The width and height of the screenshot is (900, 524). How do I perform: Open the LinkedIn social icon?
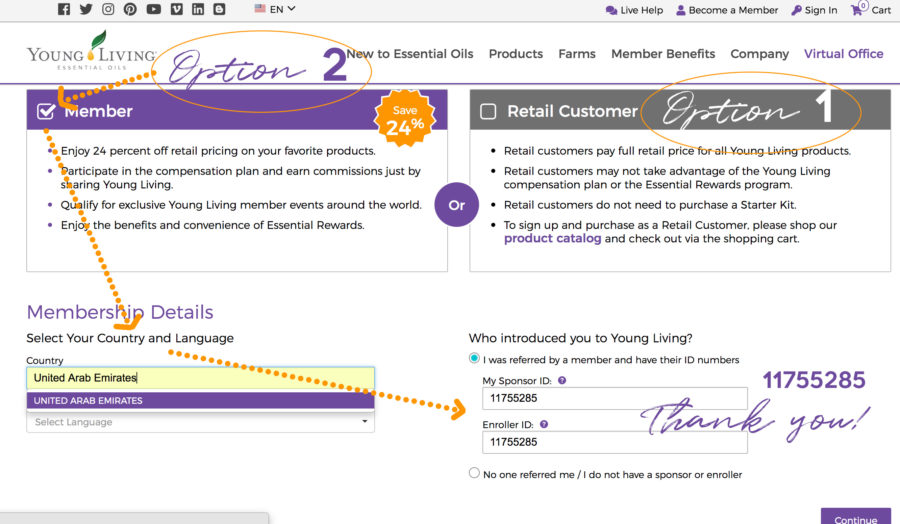tap(198, 9)
